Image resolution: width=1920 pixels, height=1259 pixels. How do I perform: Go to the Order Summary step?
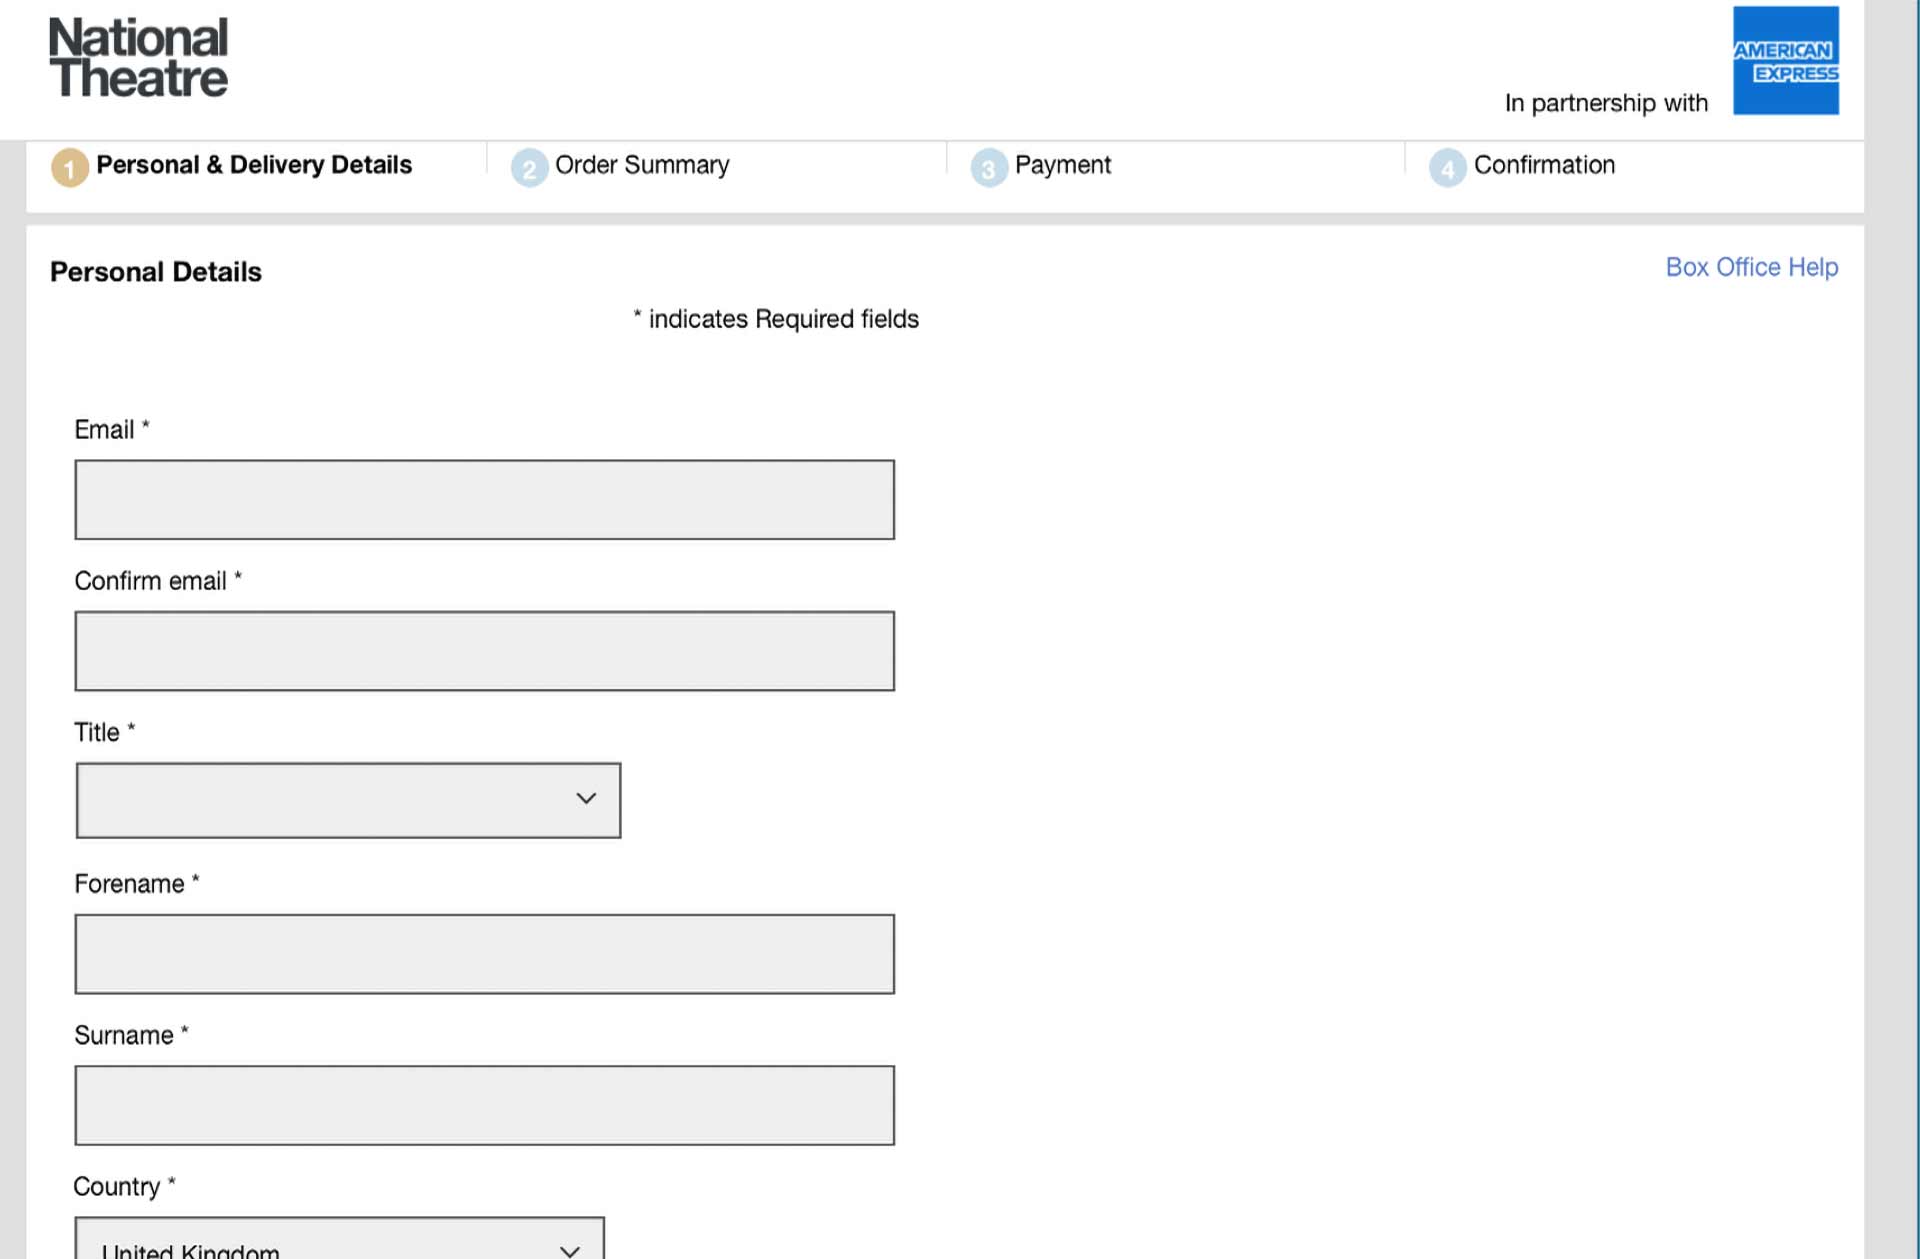[x=642, y=165]
